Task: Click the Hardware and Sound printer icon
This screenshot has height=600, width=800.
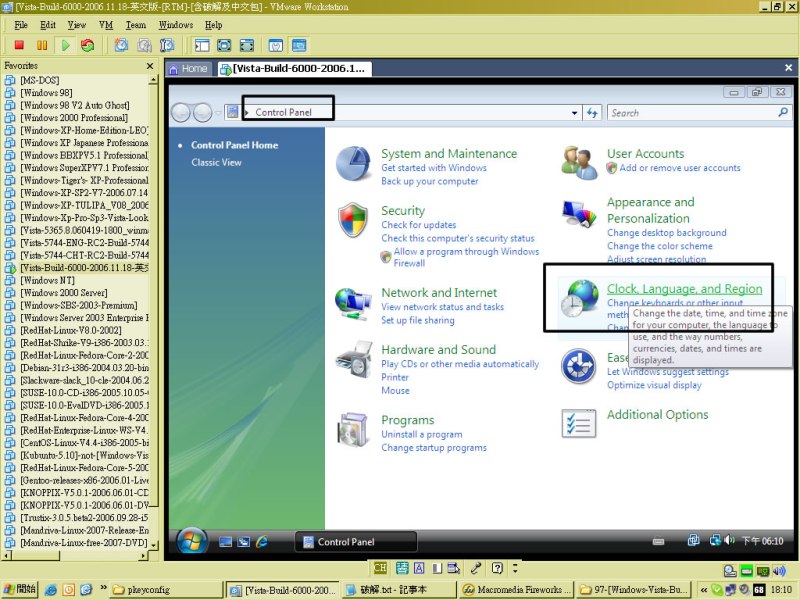Action: pyautogui.click(x=354, y=360)
